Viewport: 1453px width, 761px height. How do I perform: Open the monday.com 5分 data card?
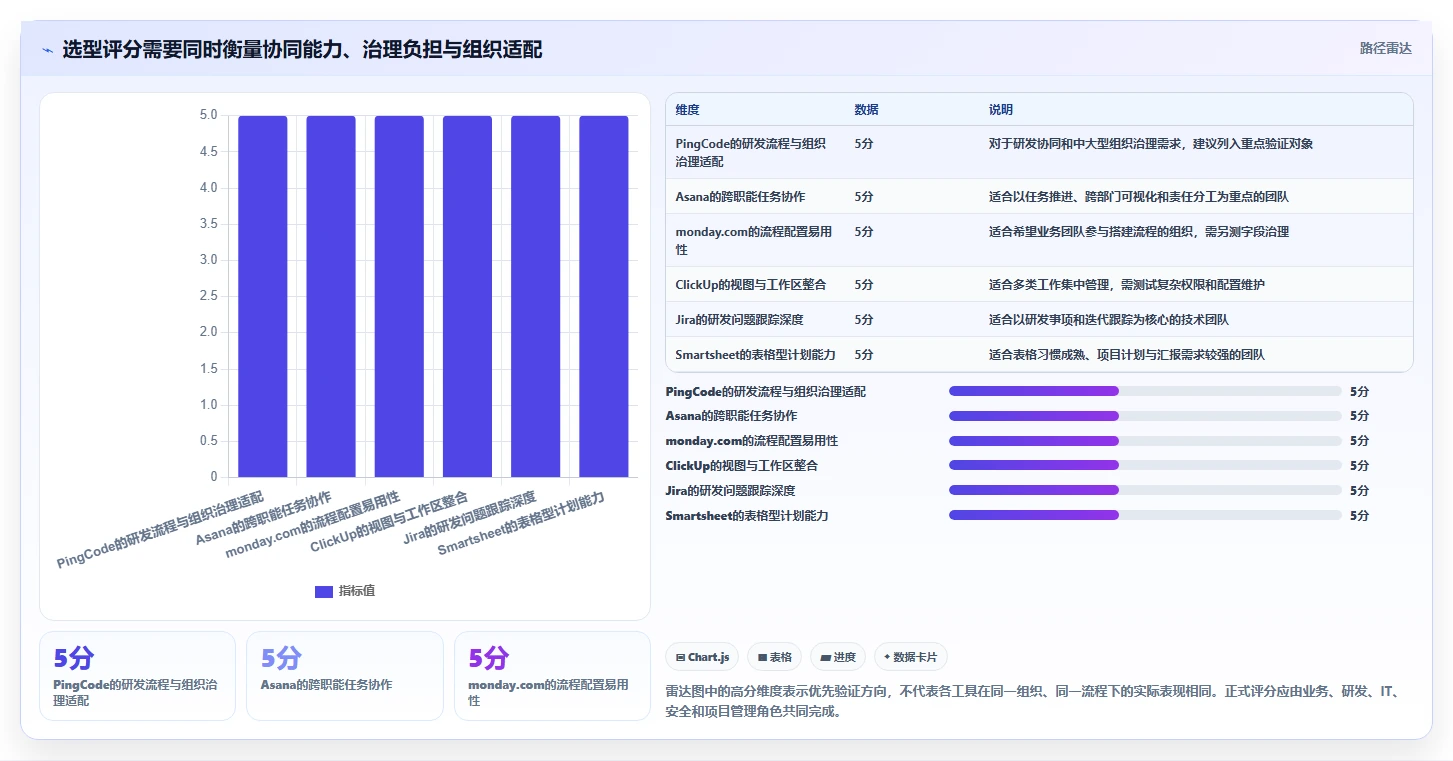click(x=552, y=676)
